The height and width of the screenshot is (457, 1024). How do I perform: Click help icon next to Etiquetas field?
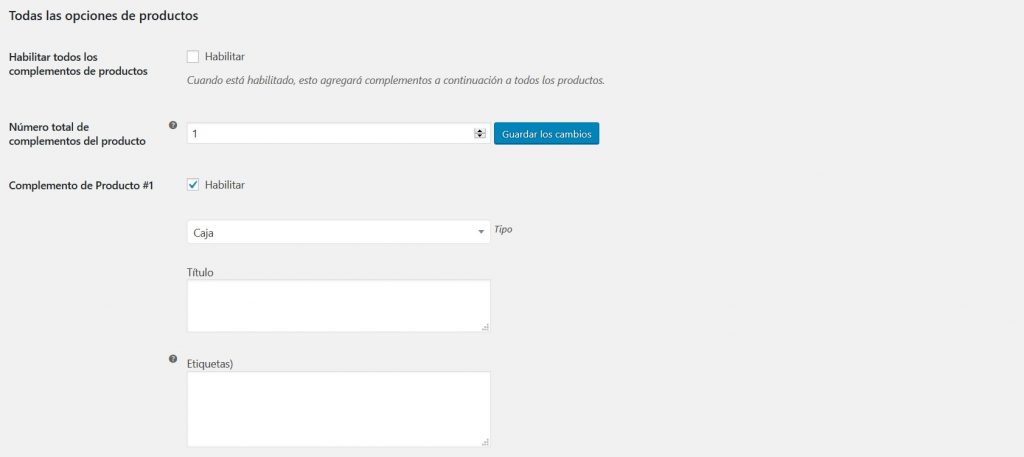pos(173,358)
